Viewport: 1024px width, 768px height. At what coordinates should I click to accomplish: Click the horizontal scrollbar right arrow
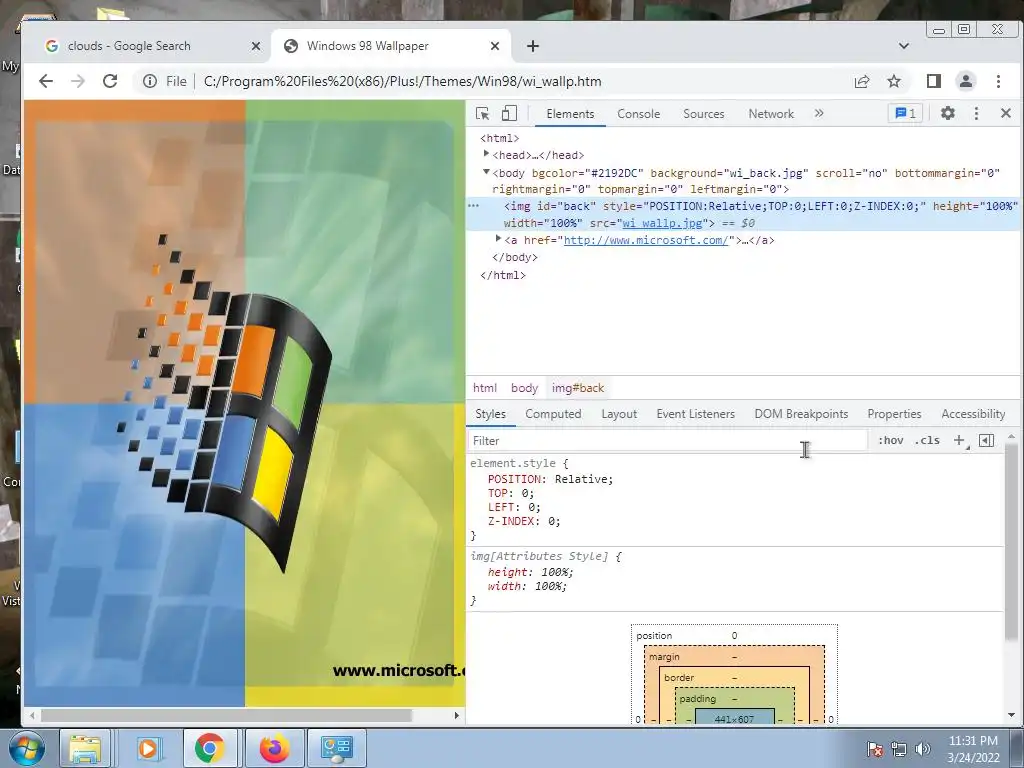pos(456,716)
